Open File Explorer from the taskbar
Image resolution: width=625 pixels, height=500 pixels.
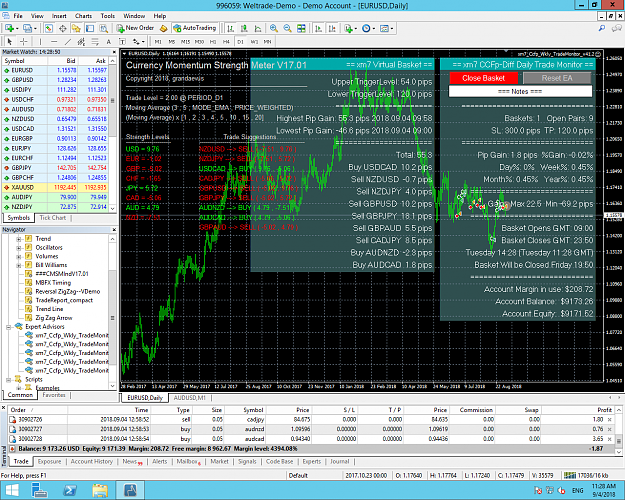(100, 490)
